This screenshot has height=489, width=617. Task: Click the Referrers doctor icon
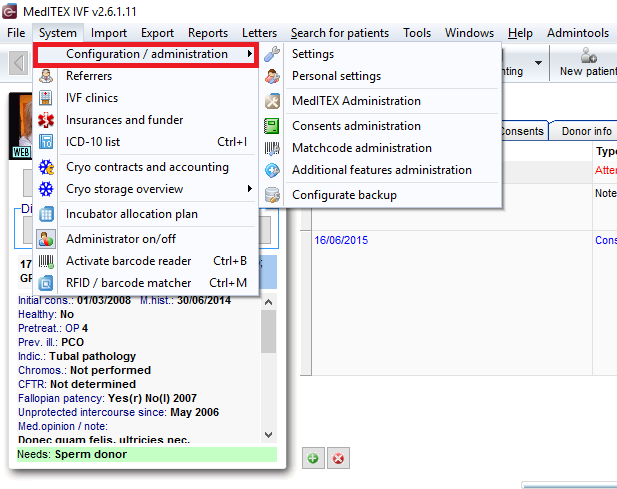coord(46,76)
